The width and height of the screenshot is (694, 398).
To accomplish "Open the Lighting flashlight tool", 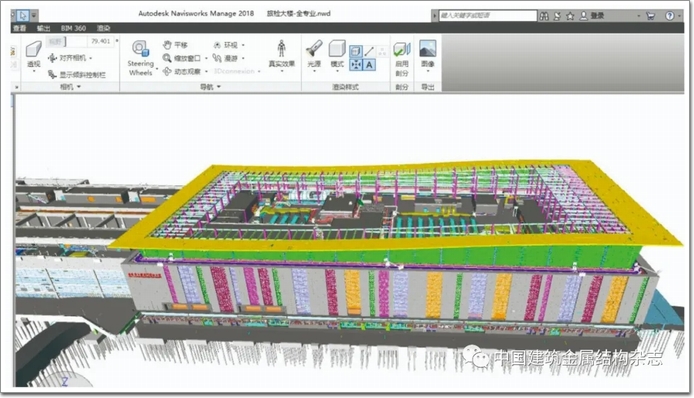I will click(x=314, y=54).
